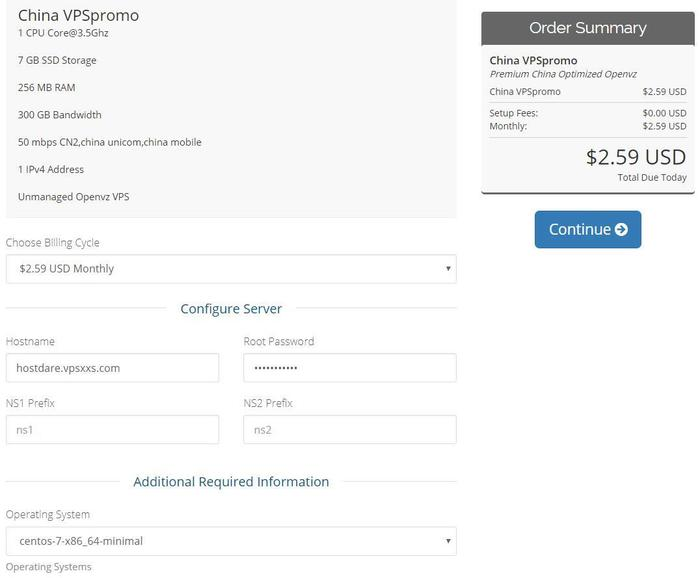Screen dimensions: 700x578
Task: Select the NS1 Prefix input box
Action: coord(112,430)
